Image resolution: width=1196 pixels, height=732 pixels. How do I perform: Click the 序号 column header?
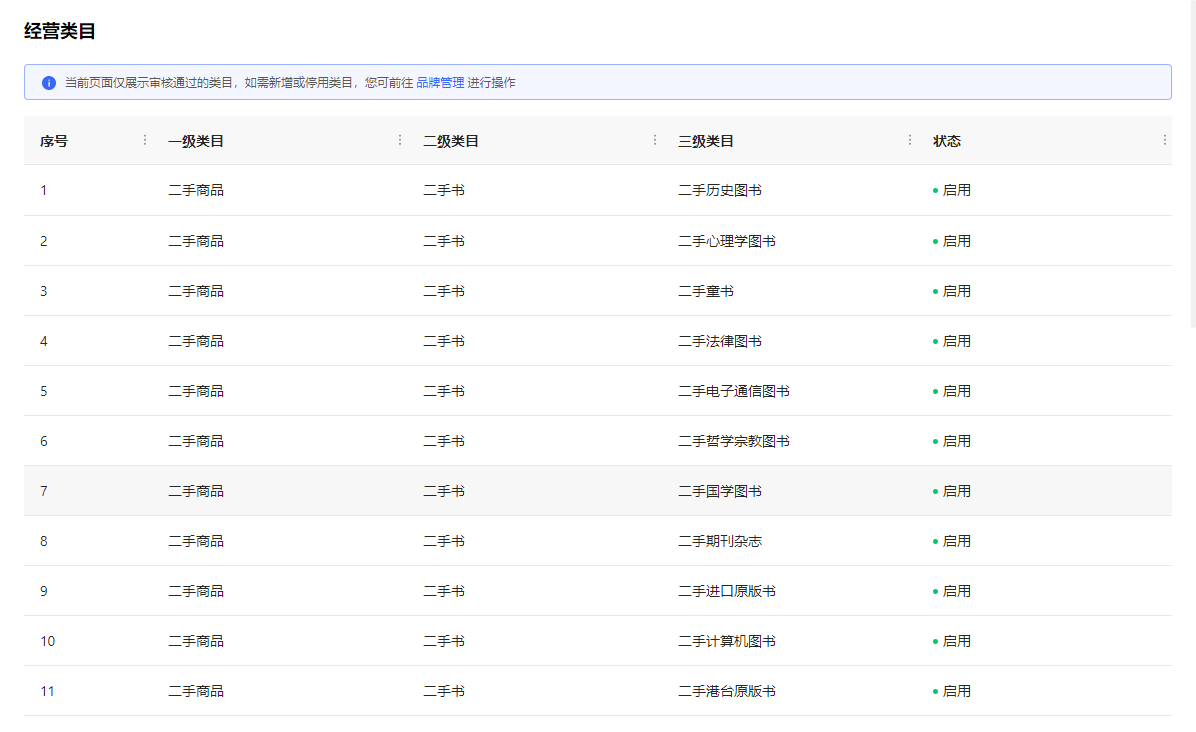pos(54,141)
